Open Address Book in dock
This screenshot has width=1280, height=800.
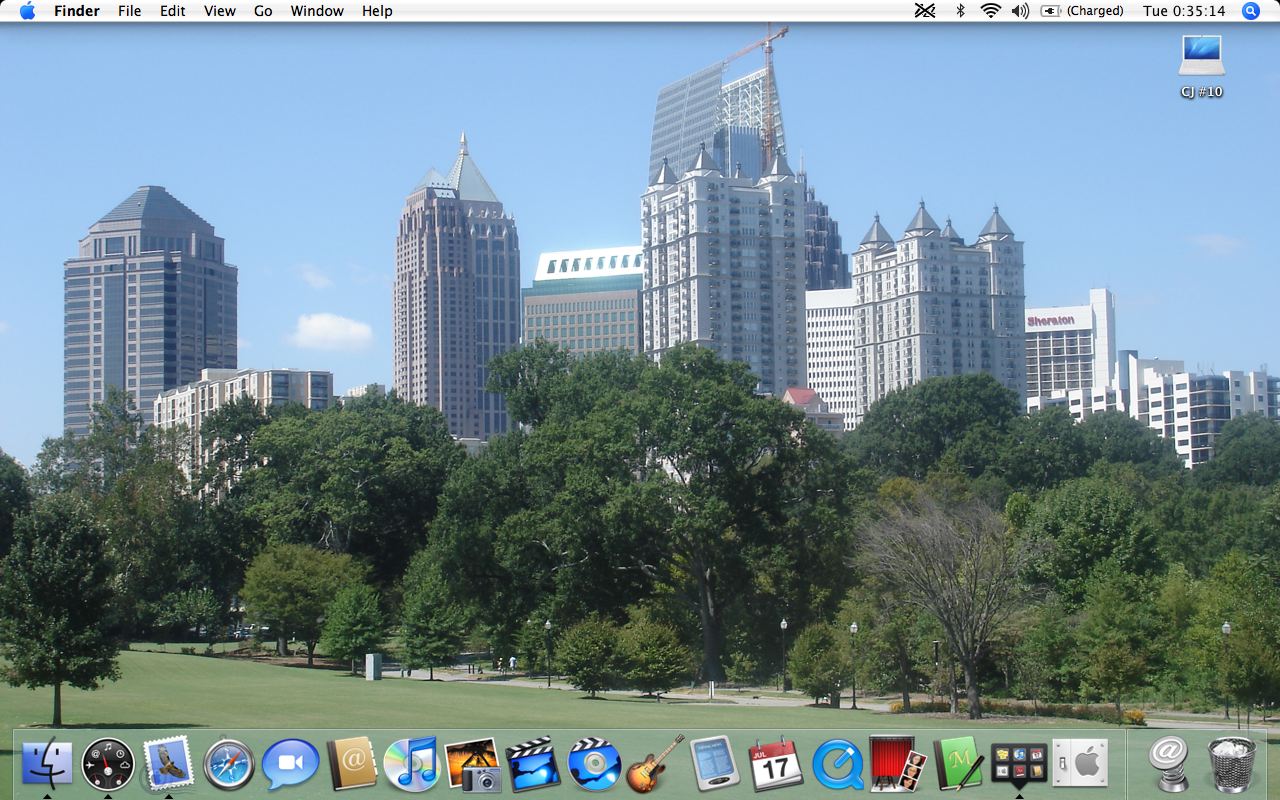(x=352, y=764)
